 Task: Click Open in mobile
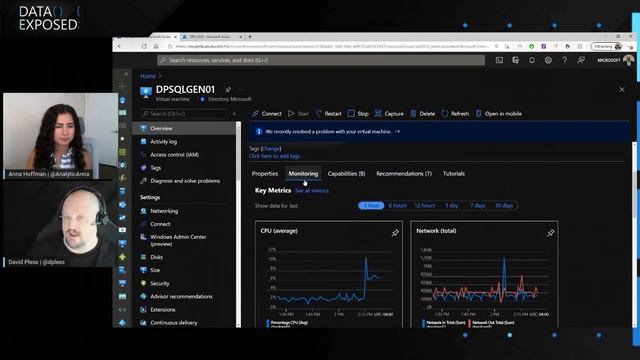[499, 113]
